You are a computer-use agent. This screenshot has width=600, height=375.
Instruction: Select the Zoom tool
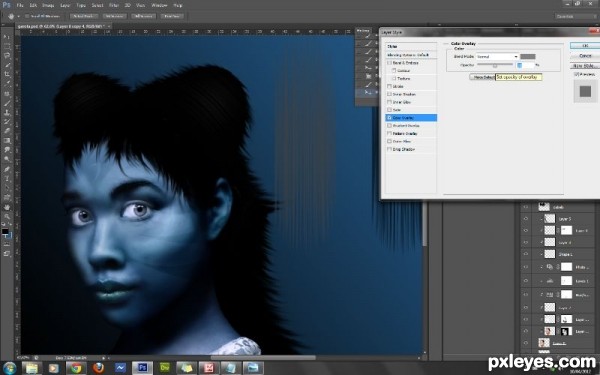click(x=7, y=217)
